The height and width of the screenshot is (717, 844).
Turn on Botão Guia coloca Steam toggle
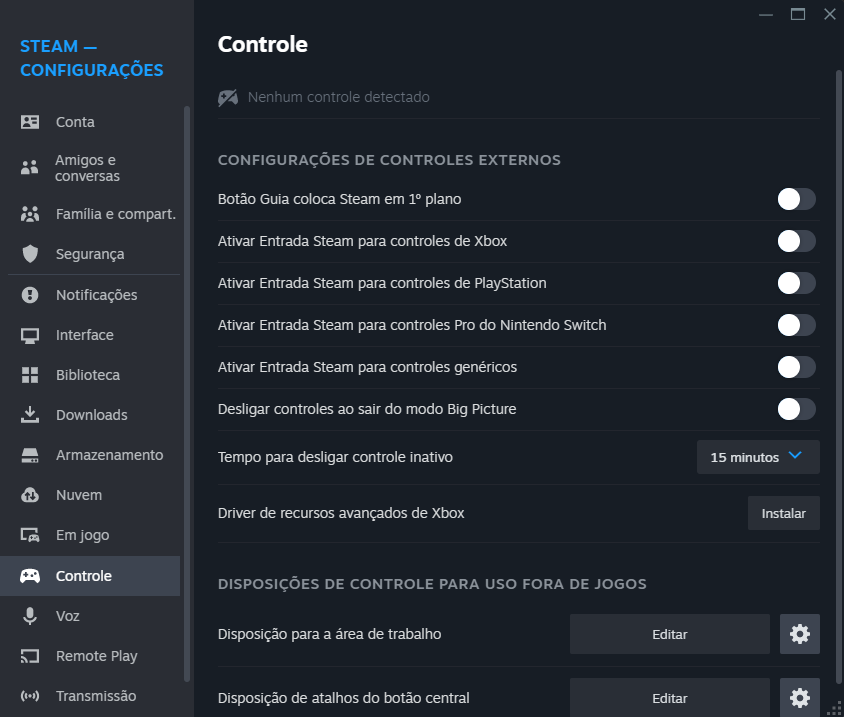pos(797,199)
